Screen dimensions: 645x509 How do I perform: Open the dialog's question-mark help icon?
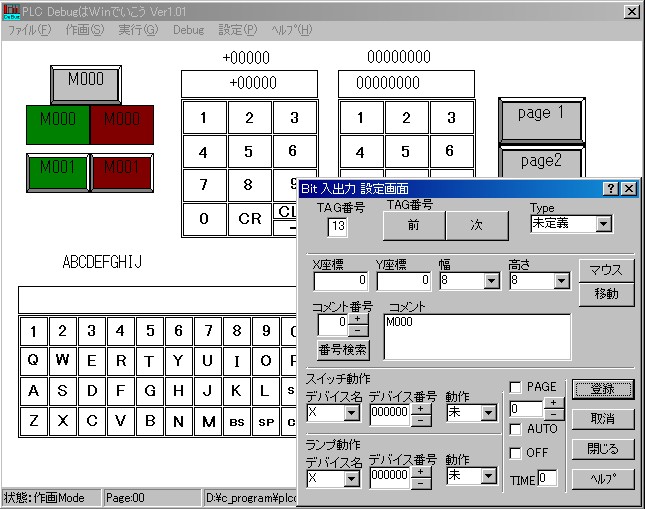click(610, 188)
